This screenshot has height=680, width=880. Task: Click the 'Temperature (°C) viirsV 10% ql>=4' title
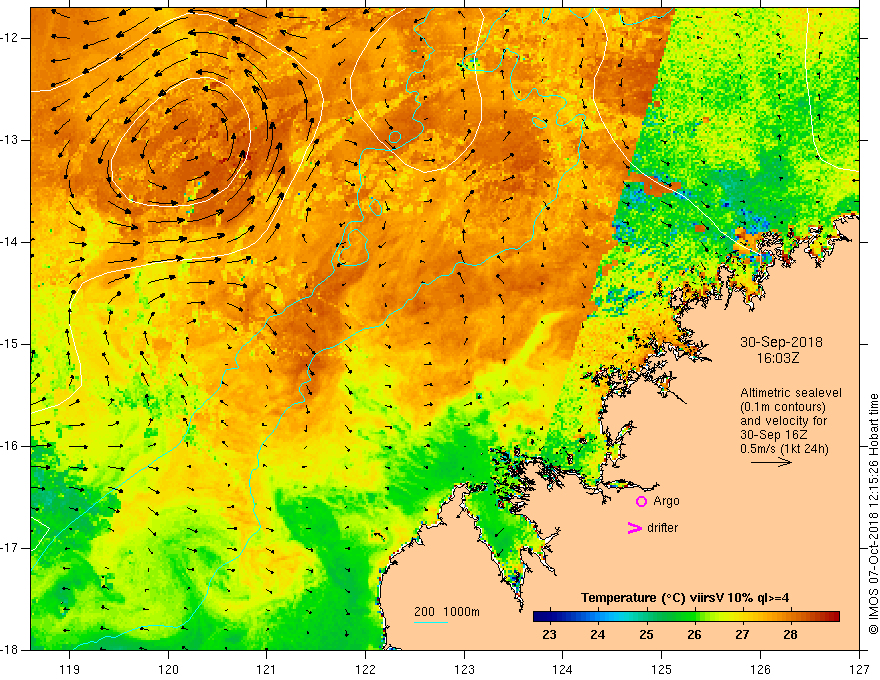point(685,598)
